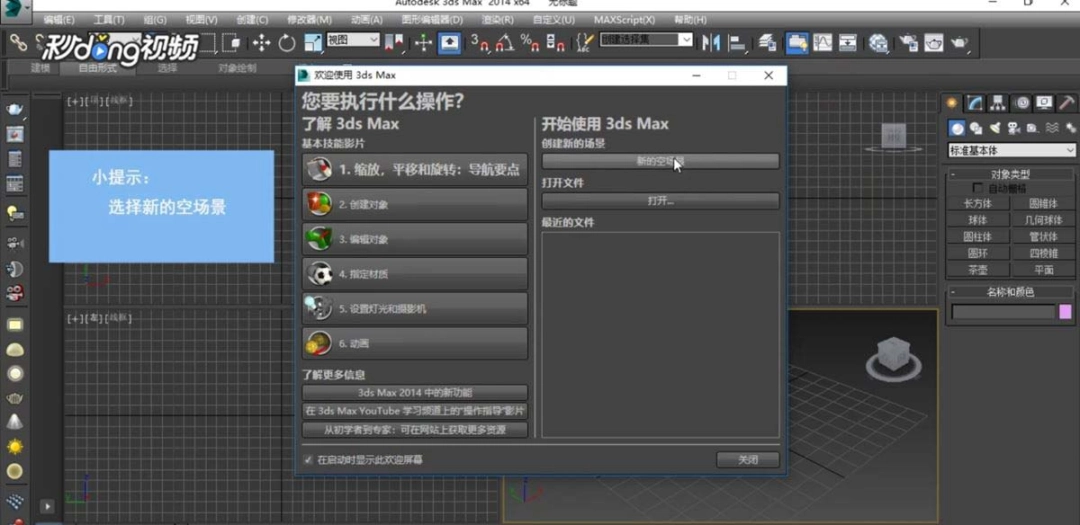Open Curve Editor from toolbar
The image size is (1080, 525).
click(x=822, y=43)
